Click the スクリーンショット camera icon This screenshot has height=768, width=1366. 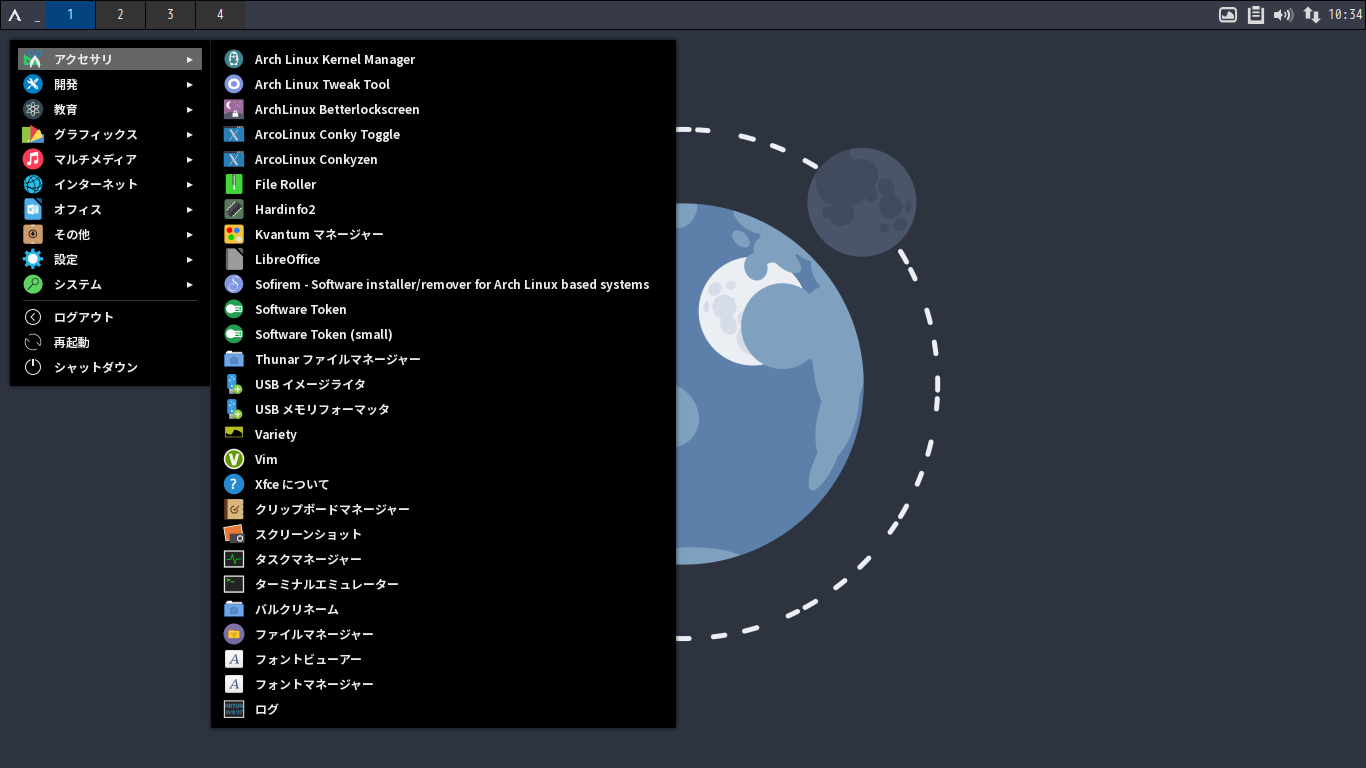(x=234, y=534)
